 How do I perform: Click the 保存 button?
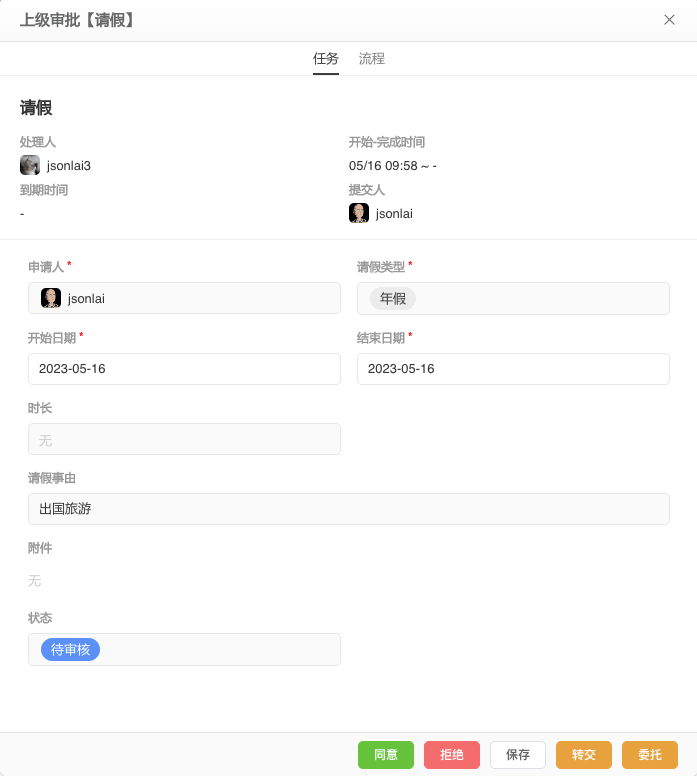[x=518, y=755]
